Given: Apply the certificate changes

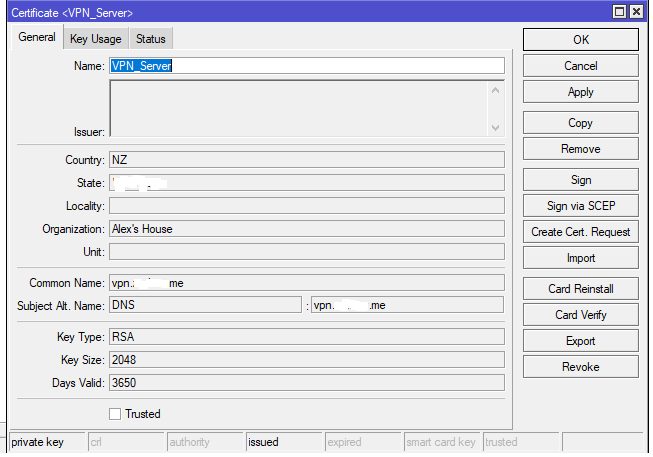Looking at the screenshot, I should point(581,92).
